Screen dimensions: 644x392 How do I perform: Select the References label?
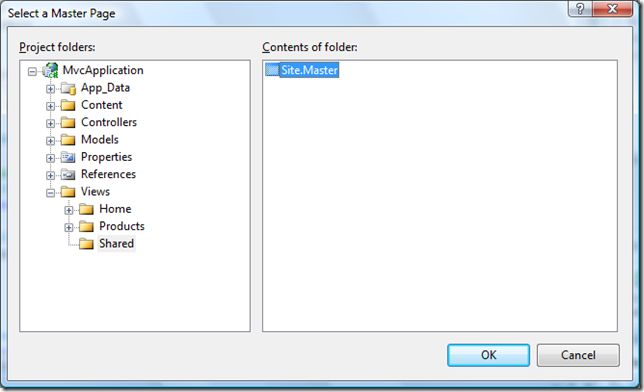click(x=108, y=174)
